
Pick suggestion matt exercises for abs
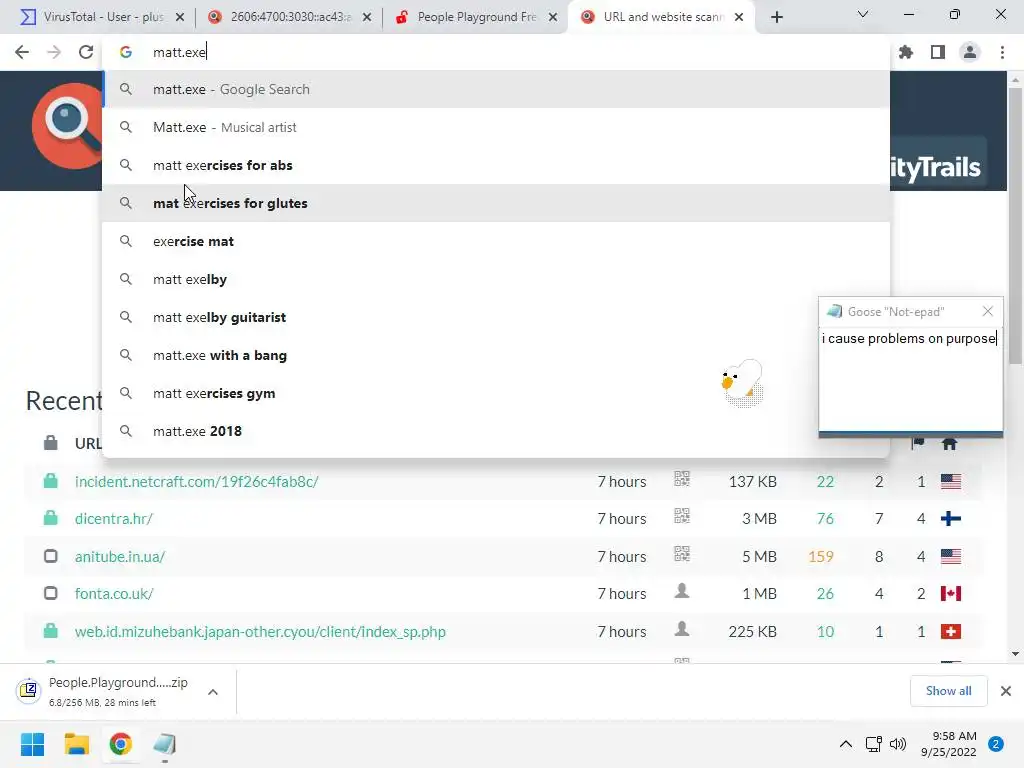[x=496, y=165]
